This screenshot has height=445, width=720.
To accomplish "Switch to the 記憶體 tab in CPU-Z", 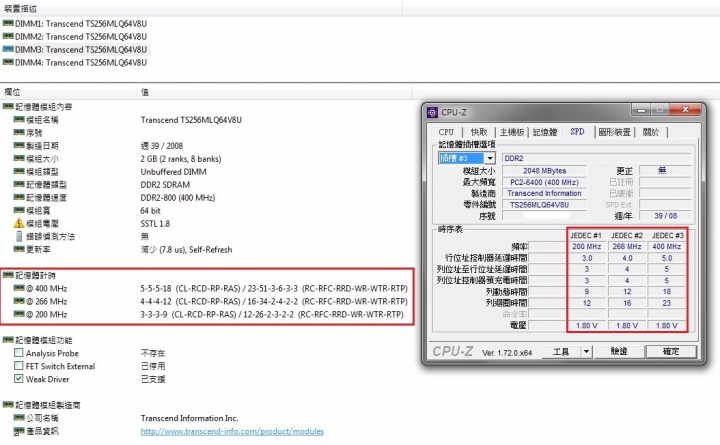I will [x=545, y=132].
